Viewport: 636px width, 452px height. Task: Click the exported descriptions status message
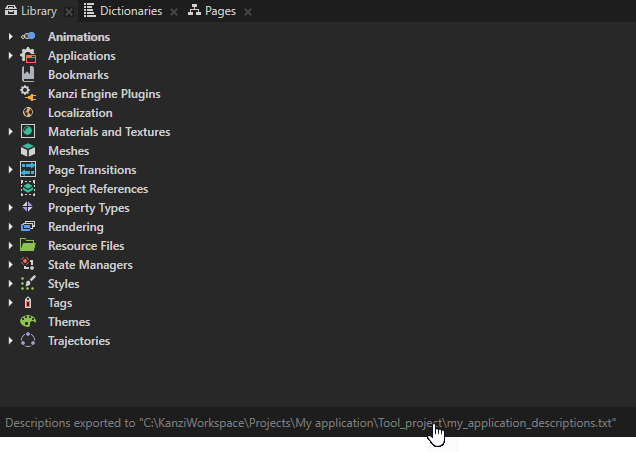pyautogui.click(x=310, y=423)
